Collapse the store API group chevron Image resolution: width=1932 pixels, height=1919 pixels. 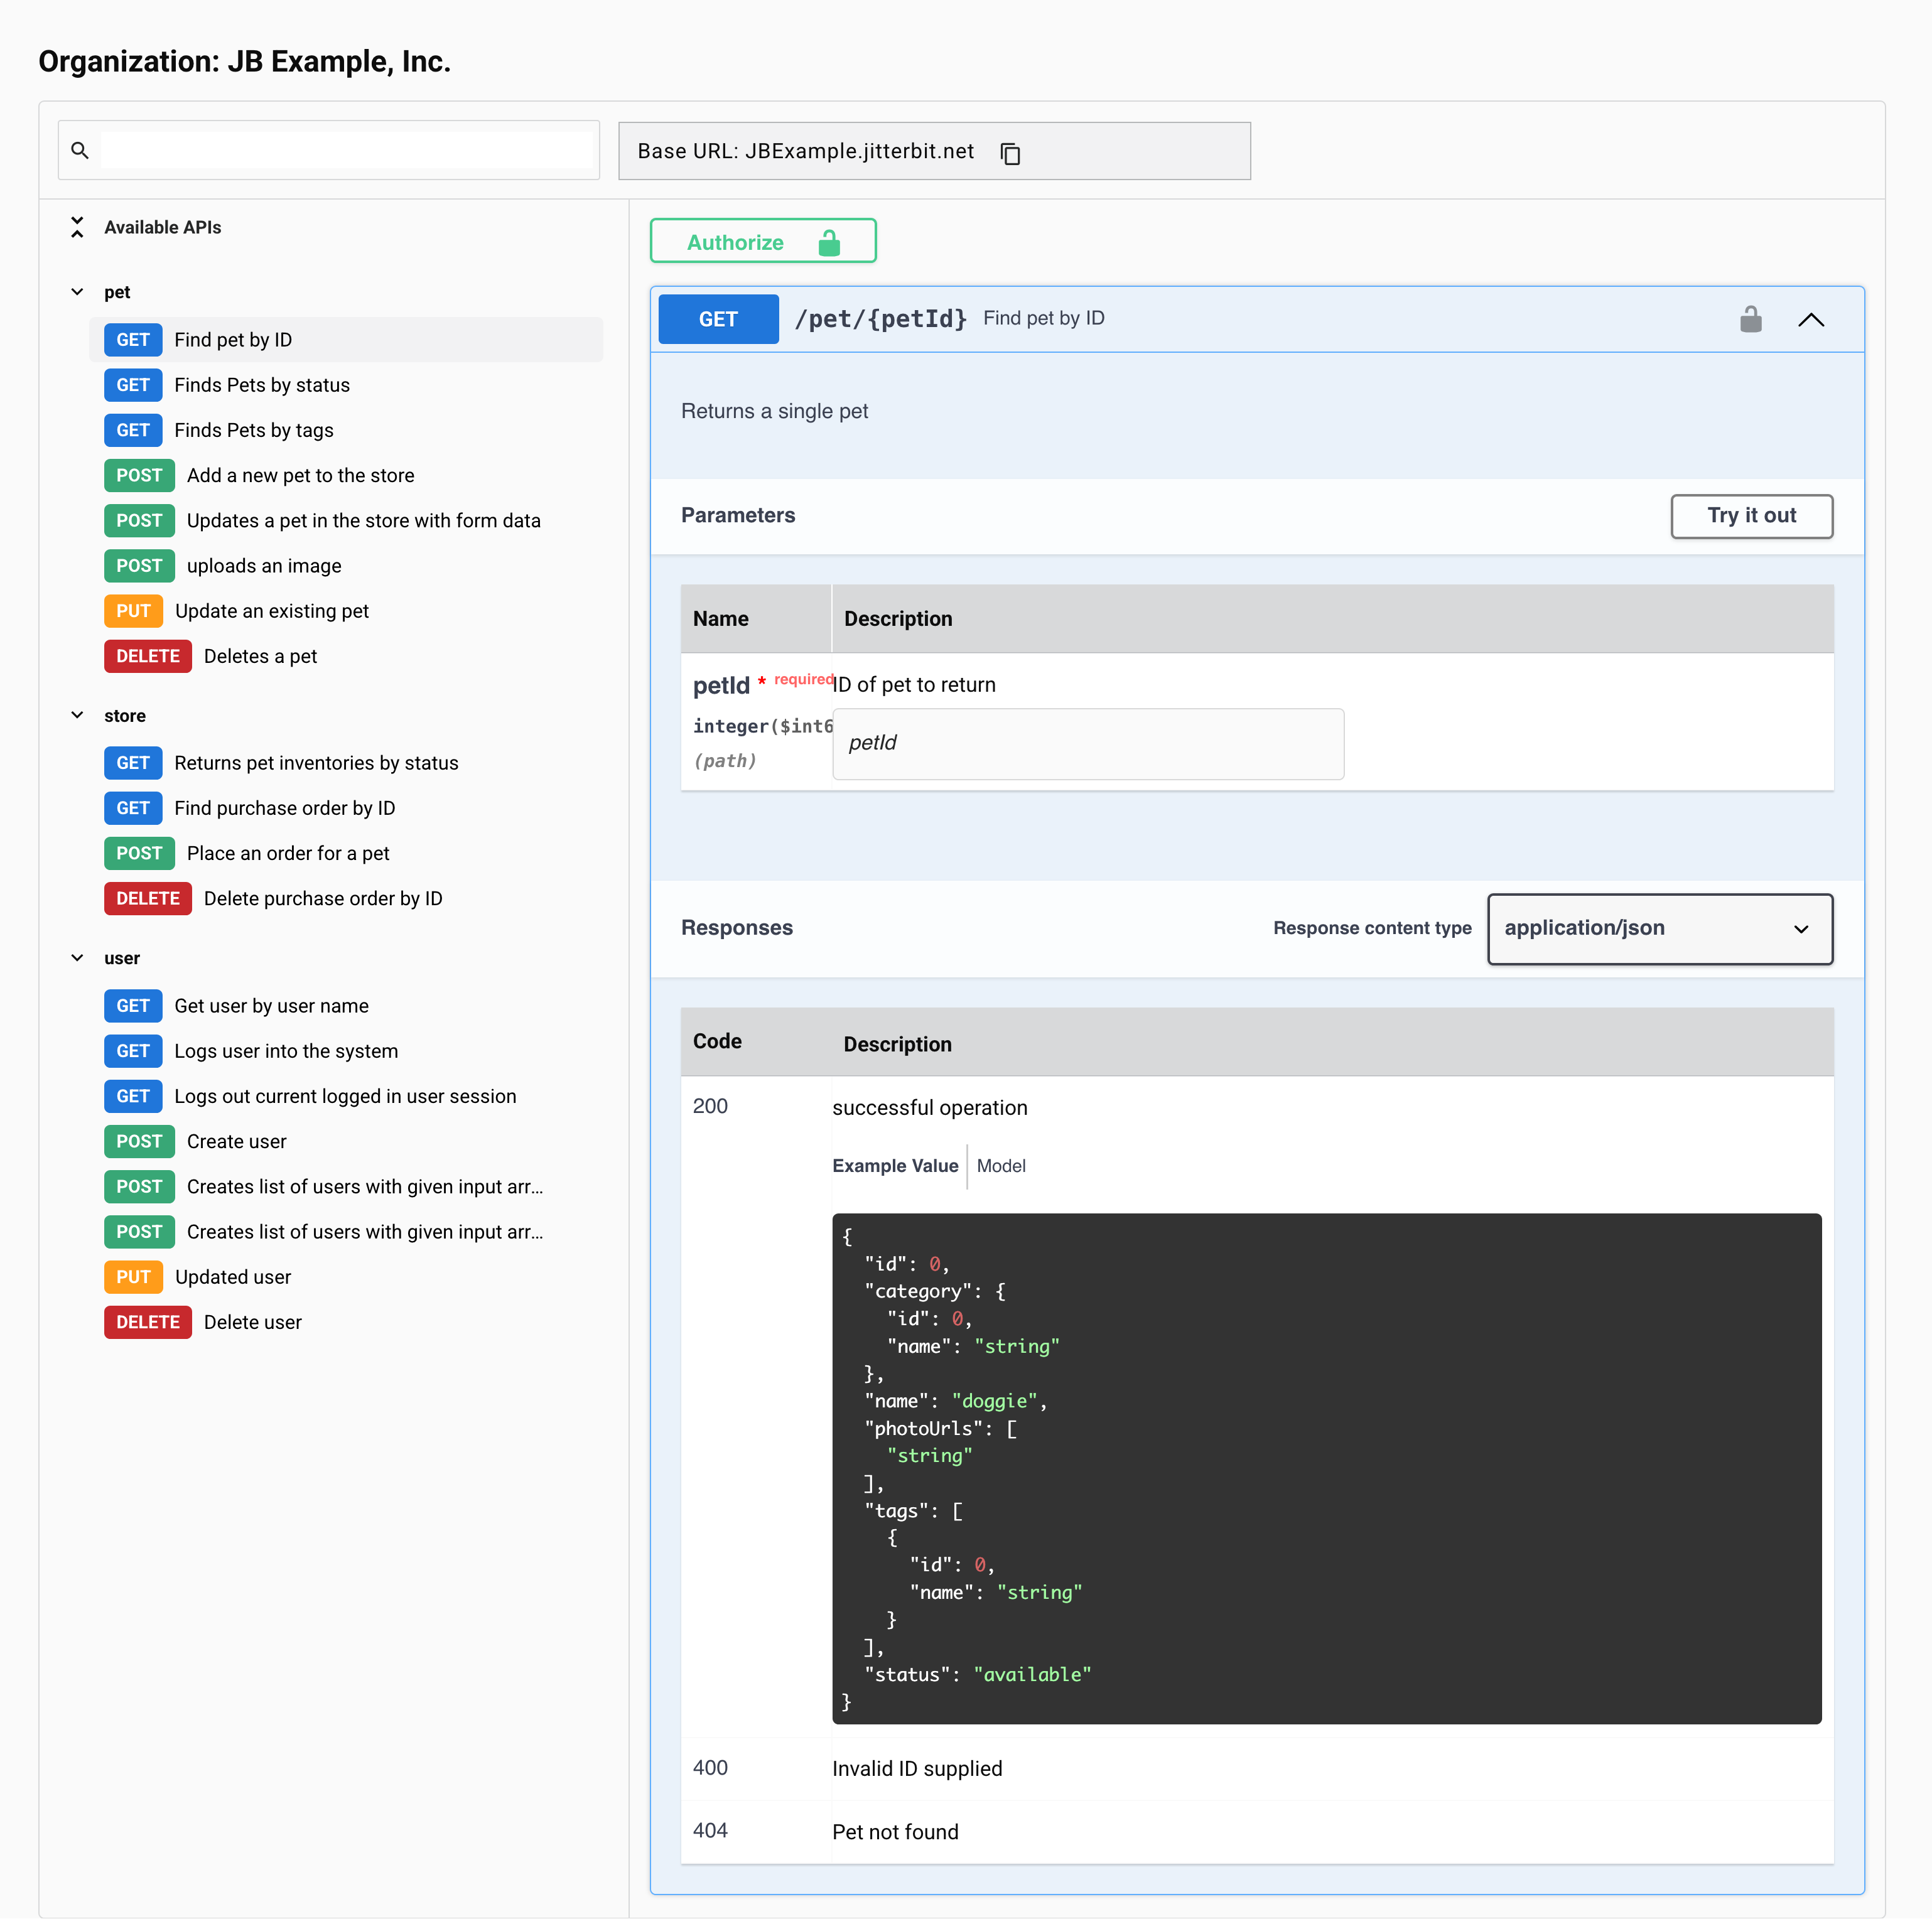pos(77,715)
